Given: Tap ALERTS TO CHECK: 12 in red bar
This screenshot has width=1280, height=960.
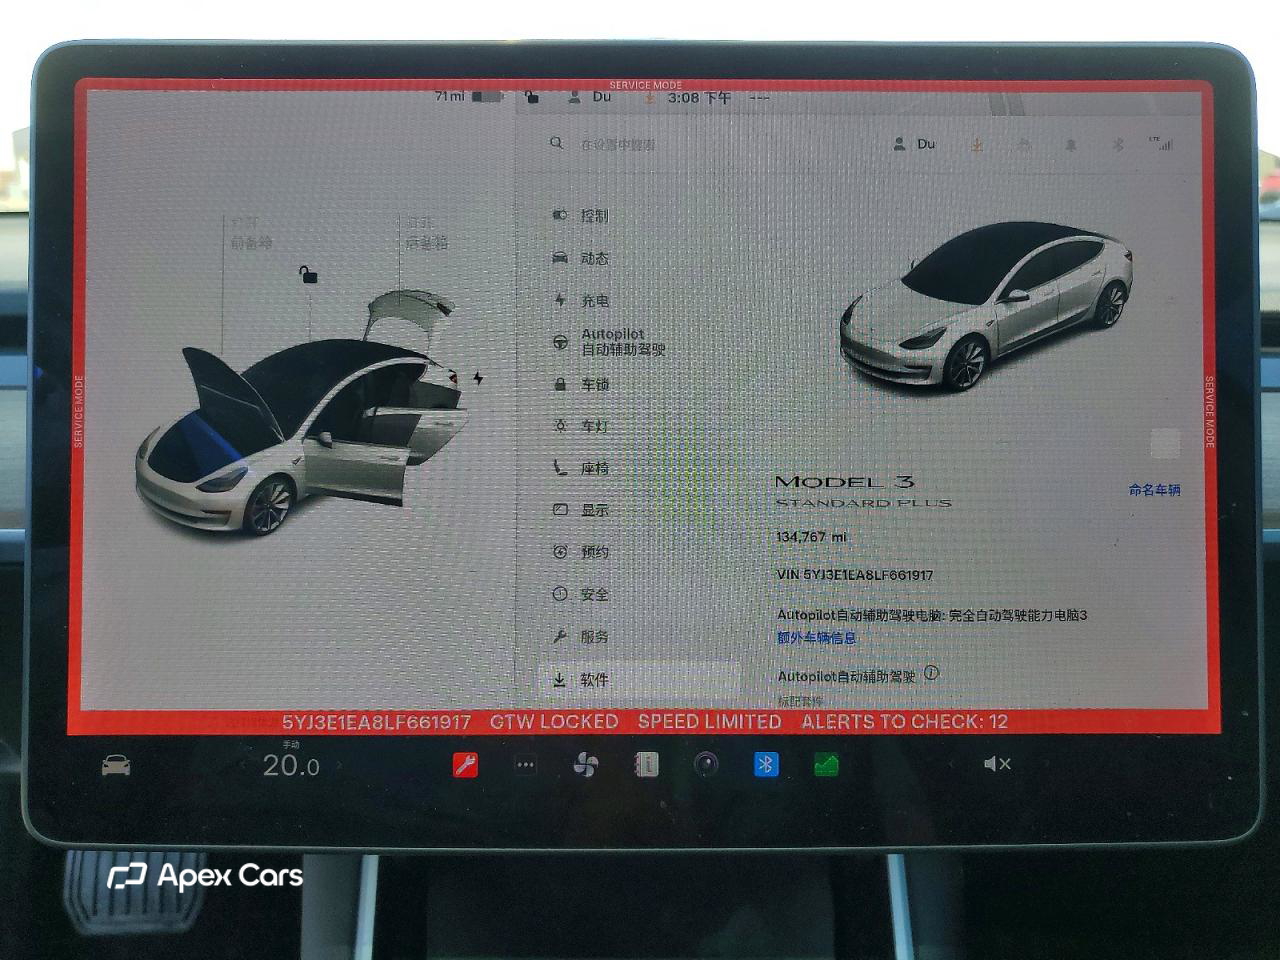Looking at the screenshot, I should coord(904,721).
